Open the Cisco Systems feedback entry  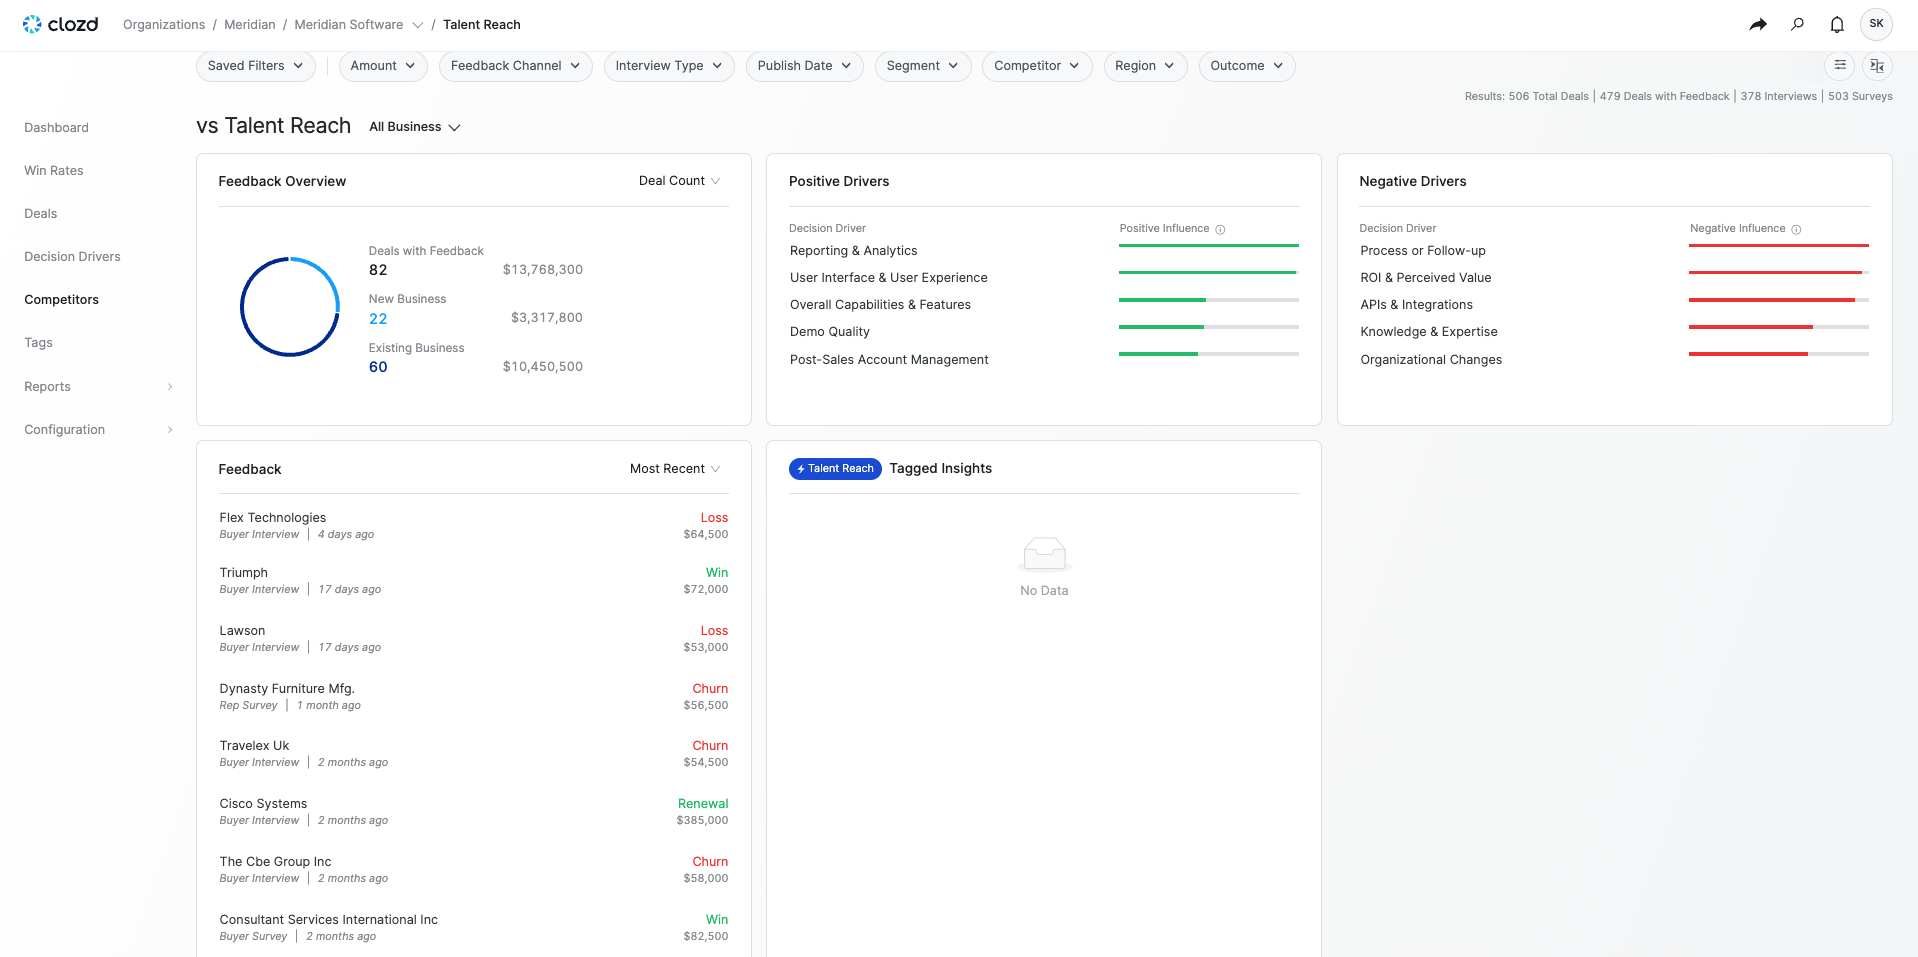(474, 812)
